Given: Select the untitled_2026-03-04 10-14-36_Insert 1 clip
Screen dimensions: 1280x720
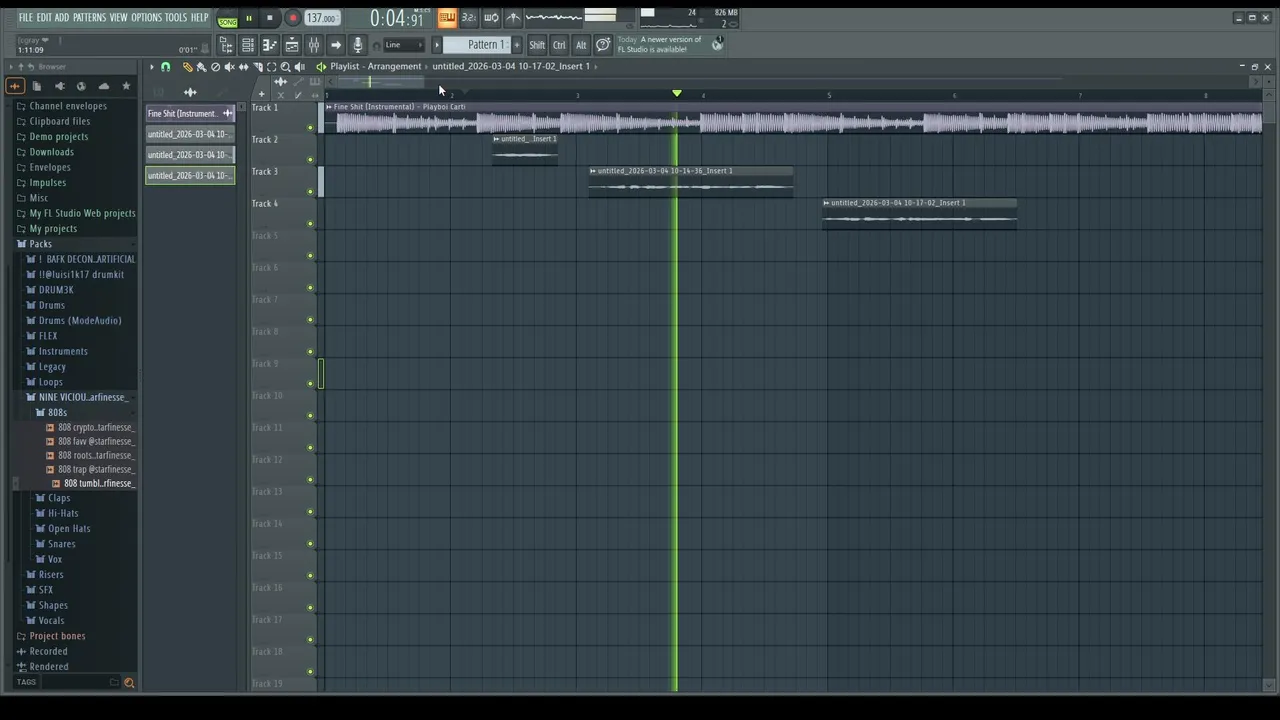Looking at the screenshot, I should 690,181.
